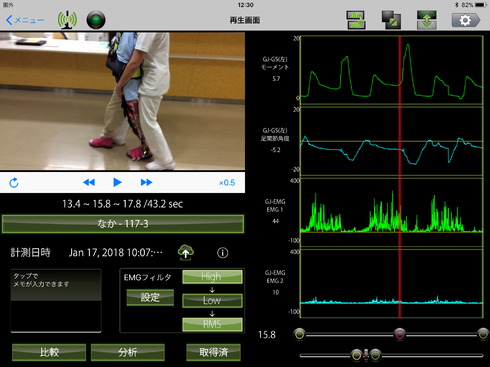Image resolution: width=490 pixels, height=367 pixels.
Task: Replay the video using the circular arrow
Action: (x=14, y=183)
